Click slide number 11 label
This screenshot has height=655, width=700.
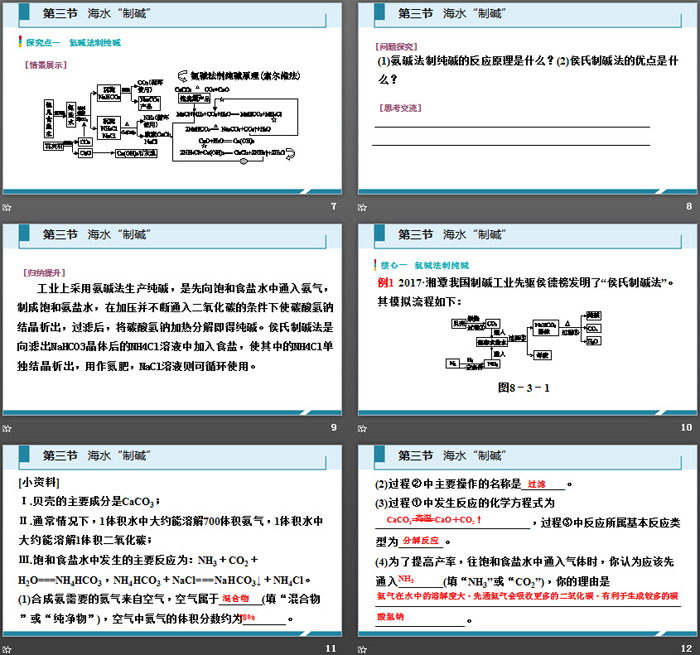(331, 648)
